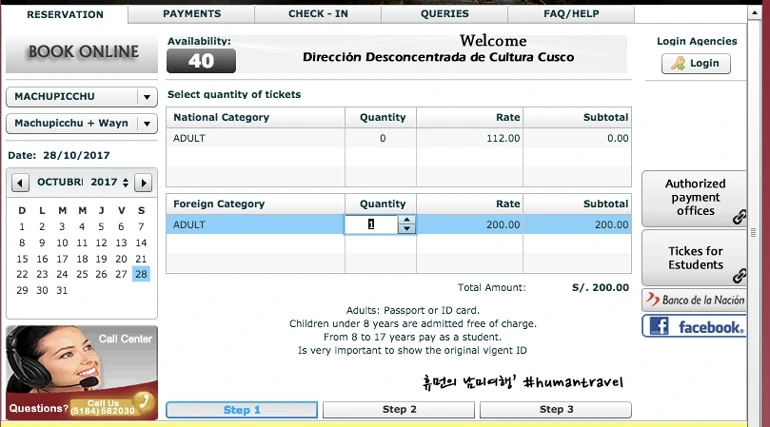Click the key icon on Login button
Screen dimensions: 770x427
point(678,63)
